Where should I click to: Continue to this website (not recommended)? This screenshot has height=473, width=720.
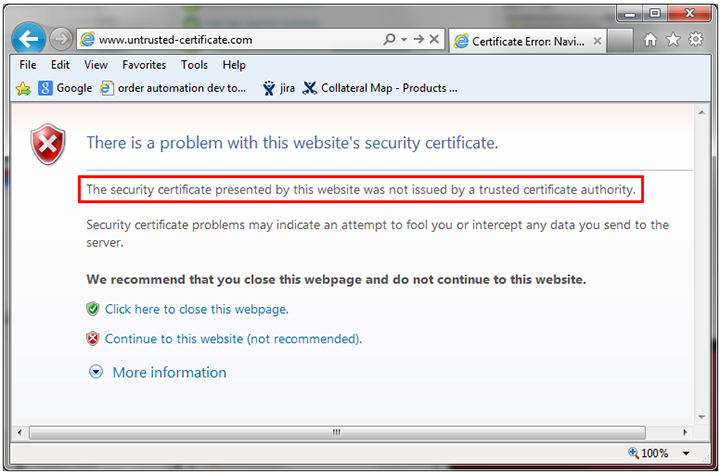(x=233, y=339)
